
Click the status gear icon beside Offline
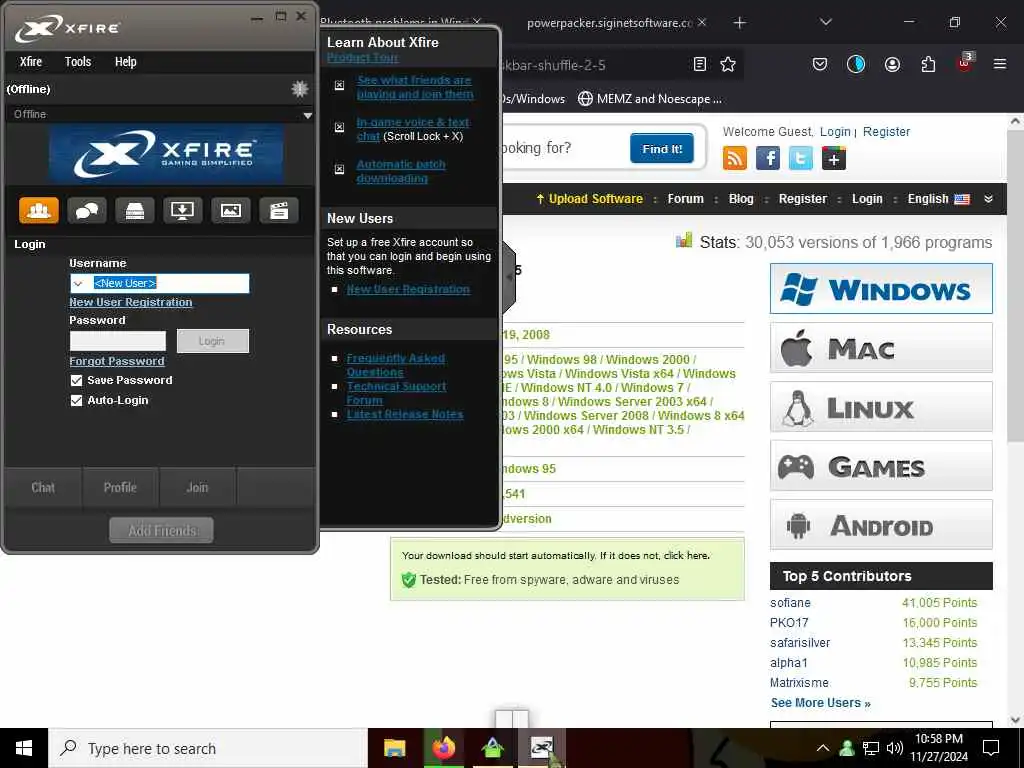[299, 89]
